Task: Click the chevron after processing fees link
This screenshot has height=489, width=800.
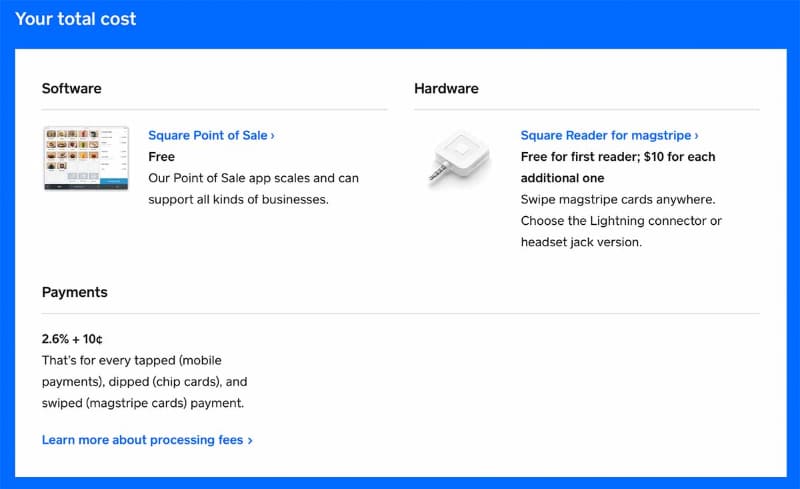Action: tap(250, 440)
